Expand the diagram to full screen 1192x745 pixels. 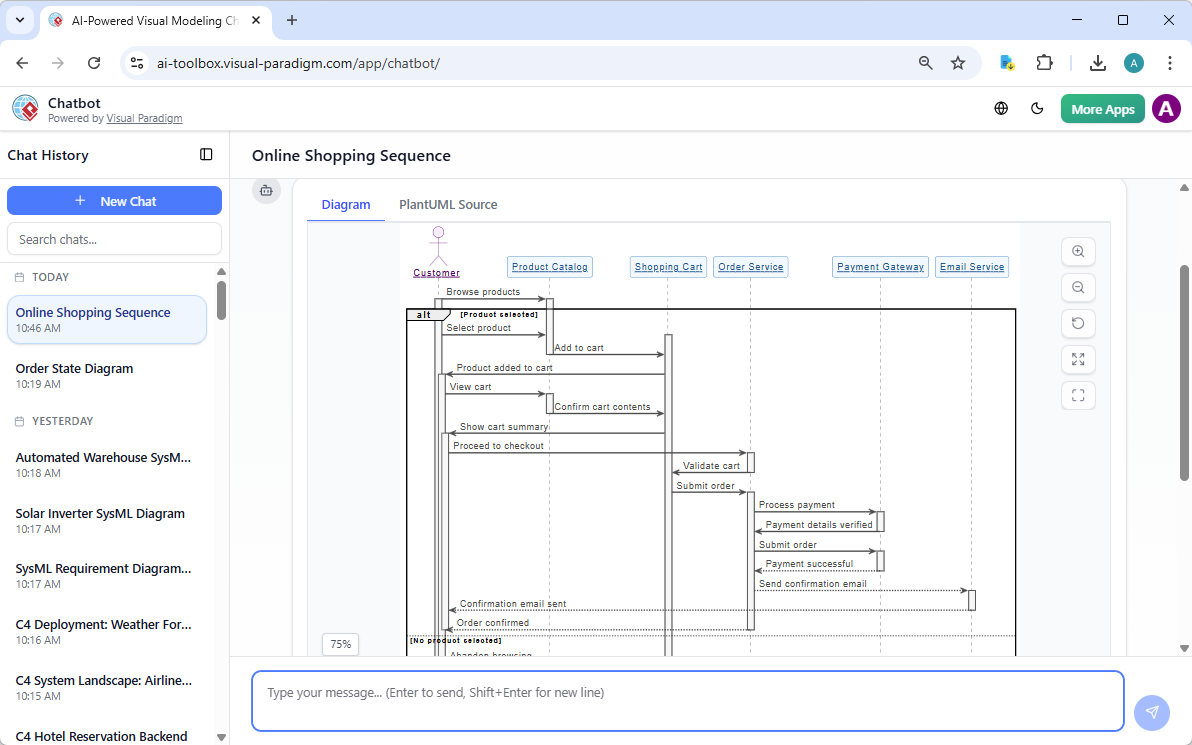click(x=1078, y=359)
